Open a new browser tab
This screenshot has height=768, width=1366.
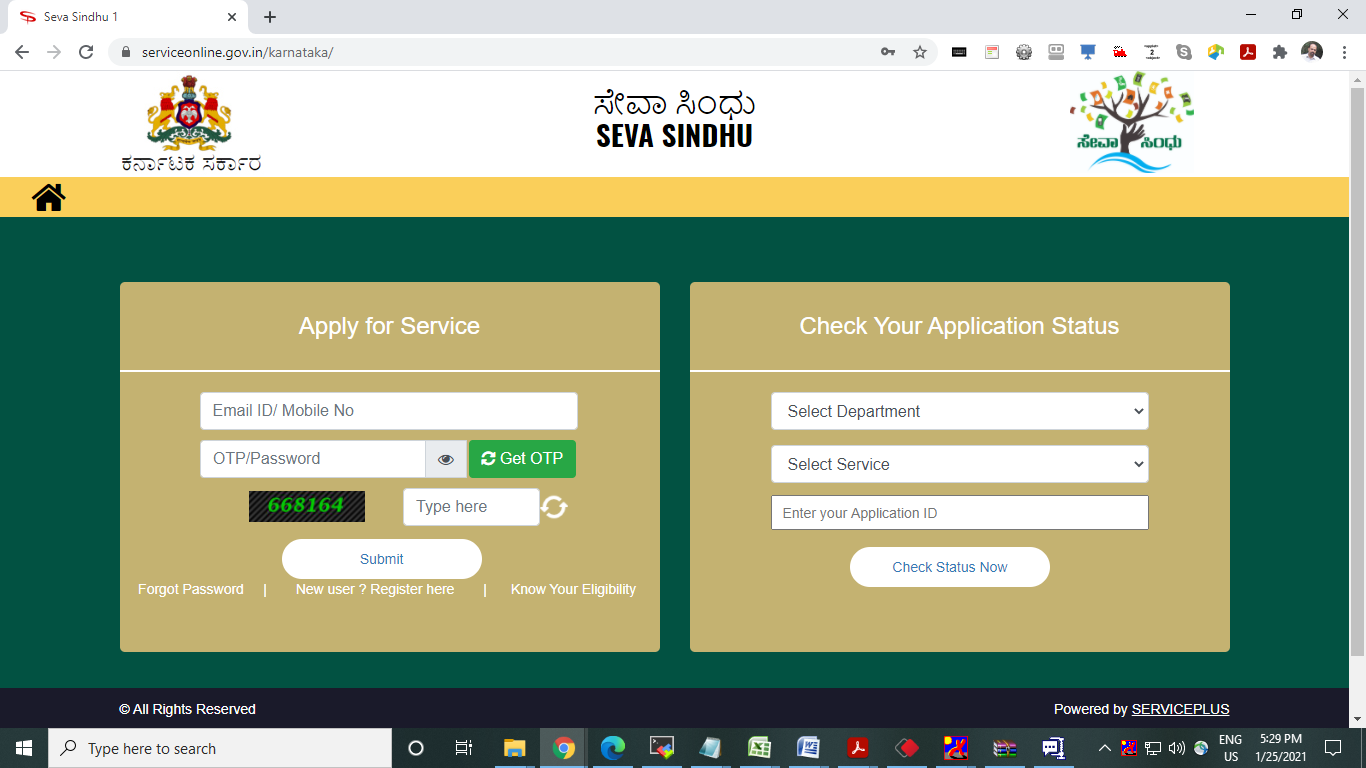coord(270,17)
